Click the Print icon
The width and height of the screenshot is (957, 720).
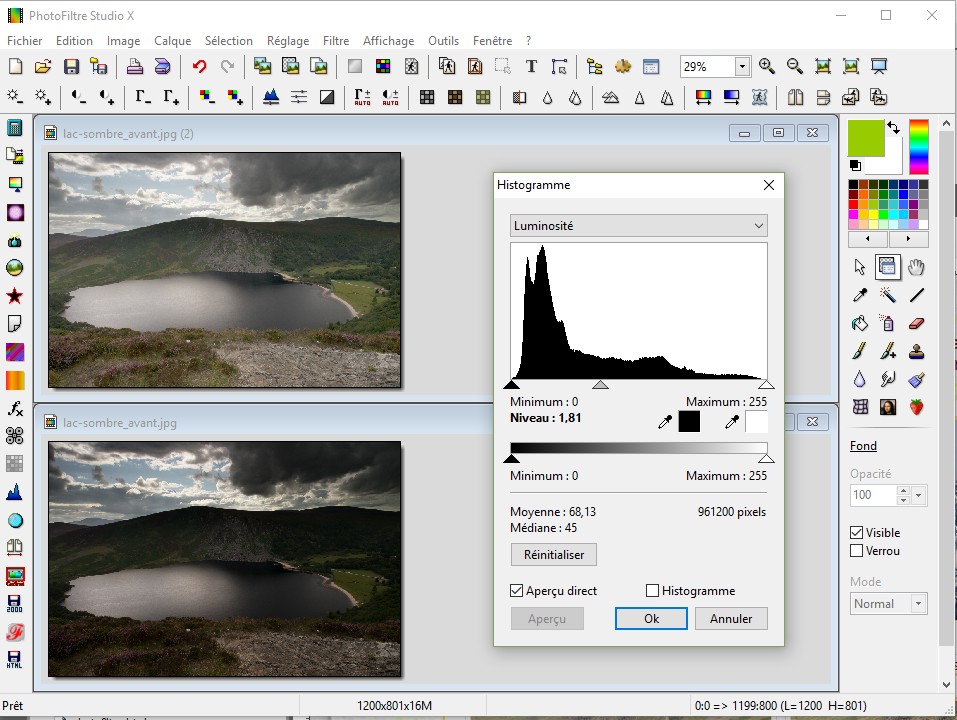(x=134, y=67)
